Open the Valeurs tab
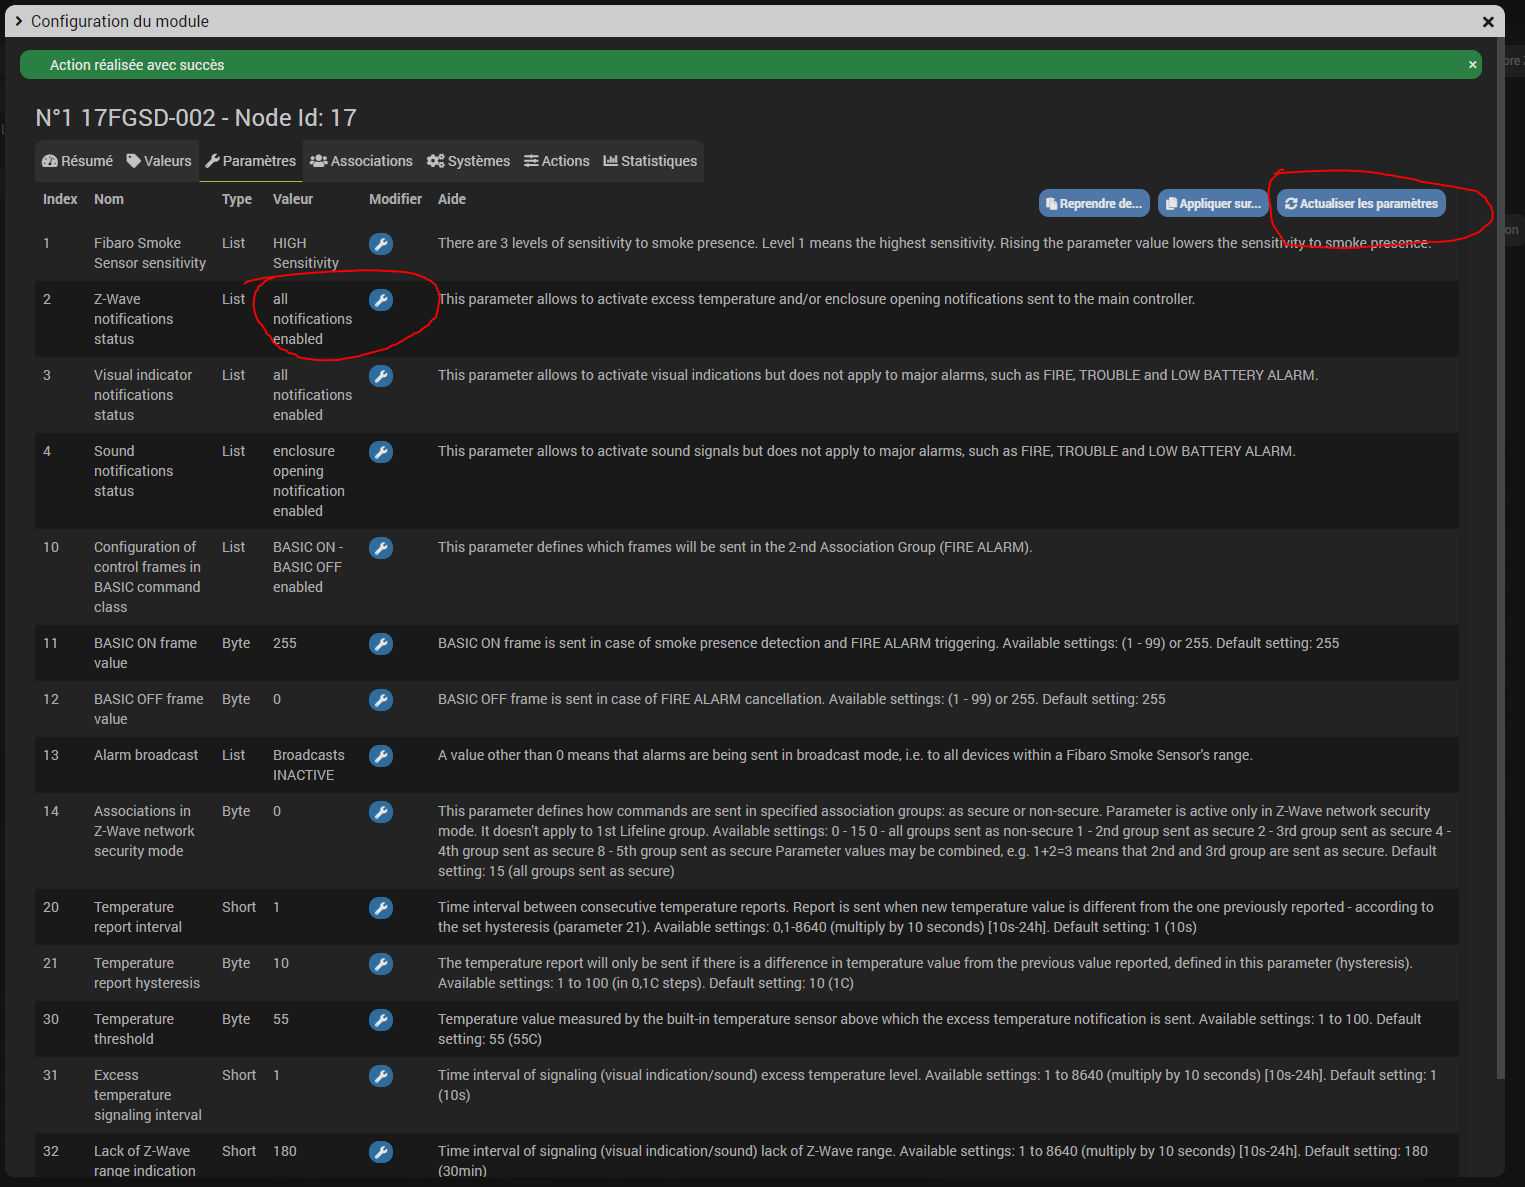The image size is (1525, 1187). point(159,161)
